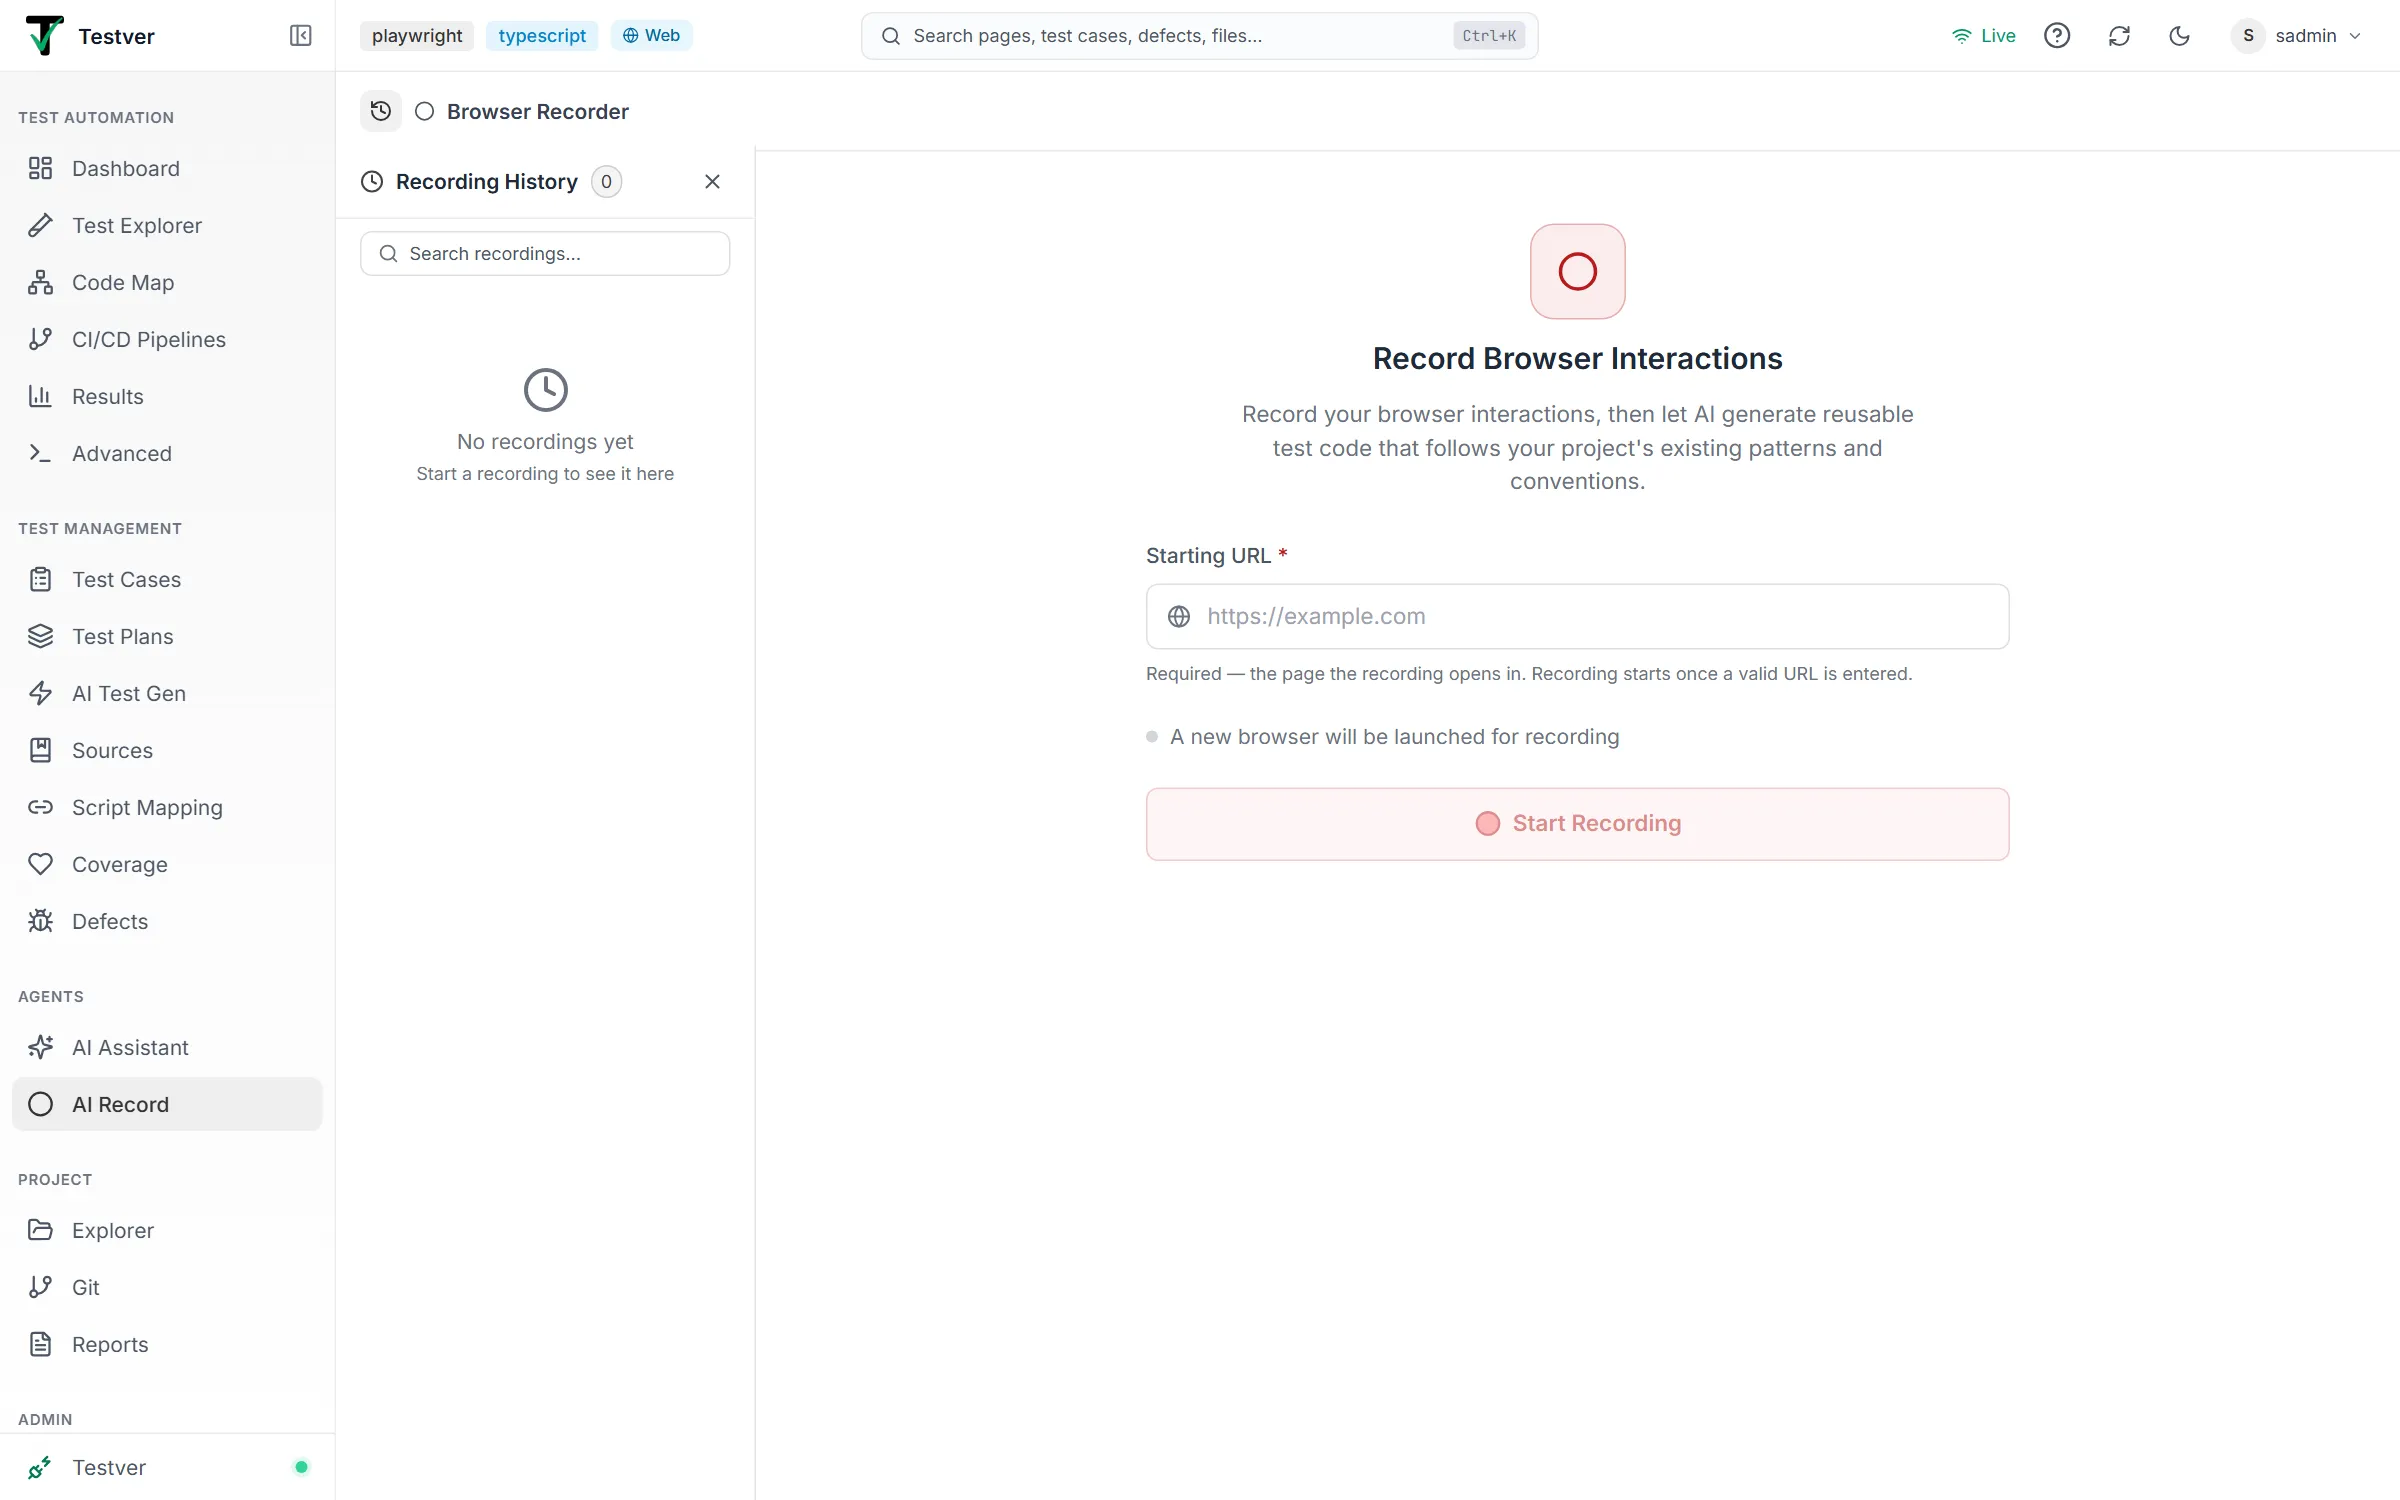This screenshot has width=2400, height=1500.
Task: Open the Coverage page
Action: 167,864
